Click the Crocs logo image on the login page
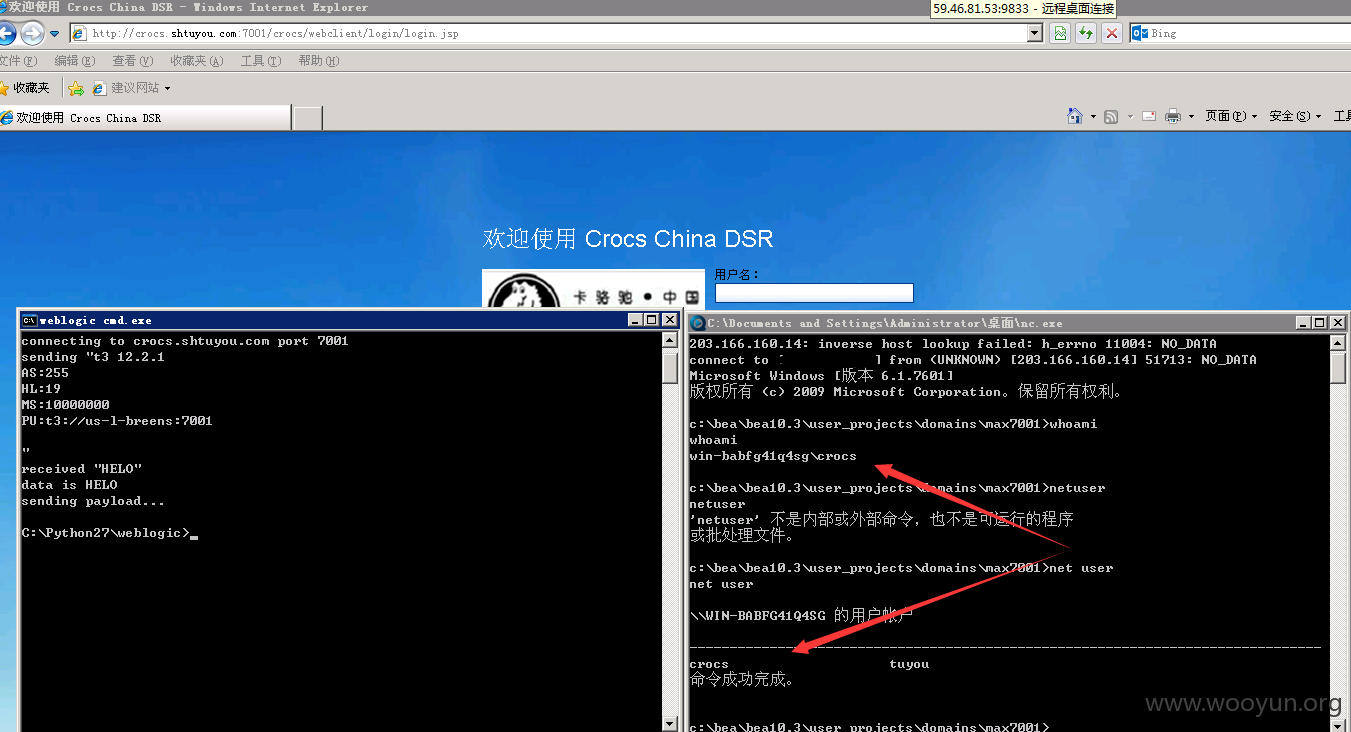 click(x=593, y=290)
